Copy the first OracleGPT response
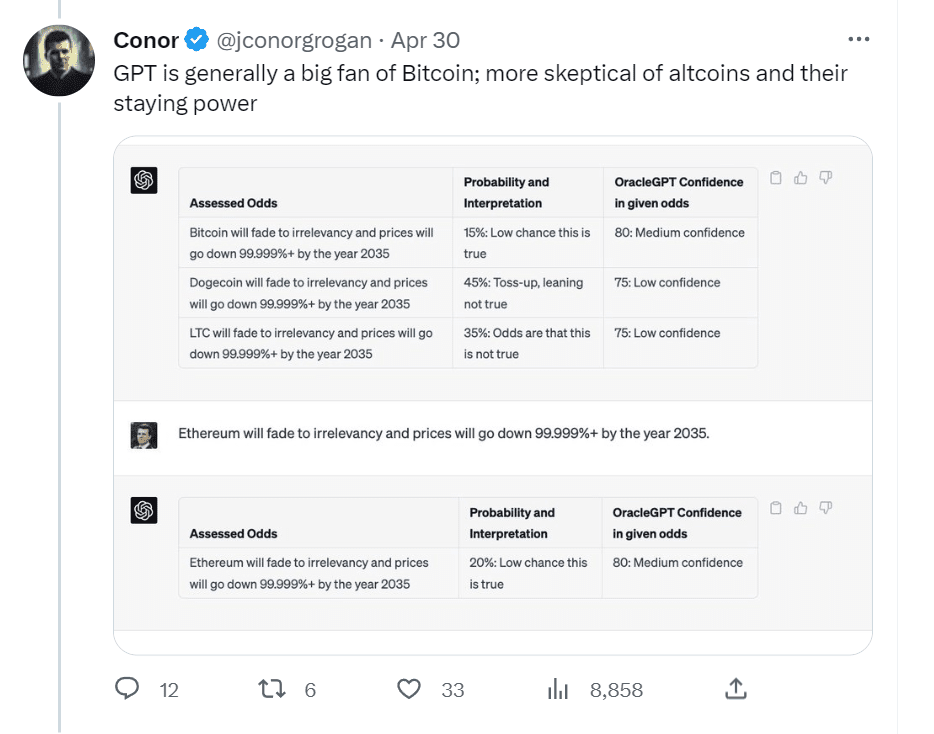934x734 pixels. pyautogui.click(x=776, y=177)
